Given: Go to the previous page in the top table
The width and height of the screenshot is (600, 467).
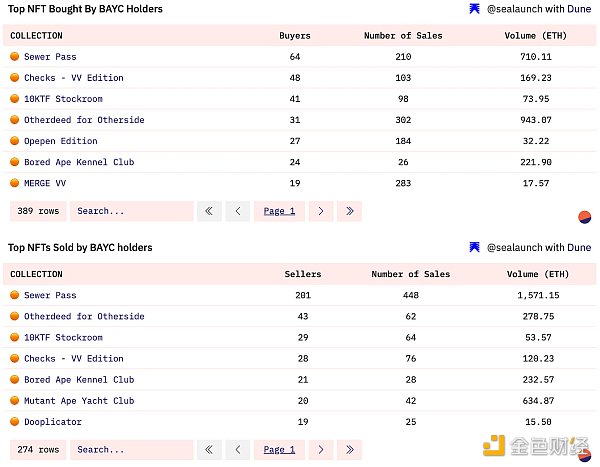Looking at the screenshot, I should [x=237, y=211].
